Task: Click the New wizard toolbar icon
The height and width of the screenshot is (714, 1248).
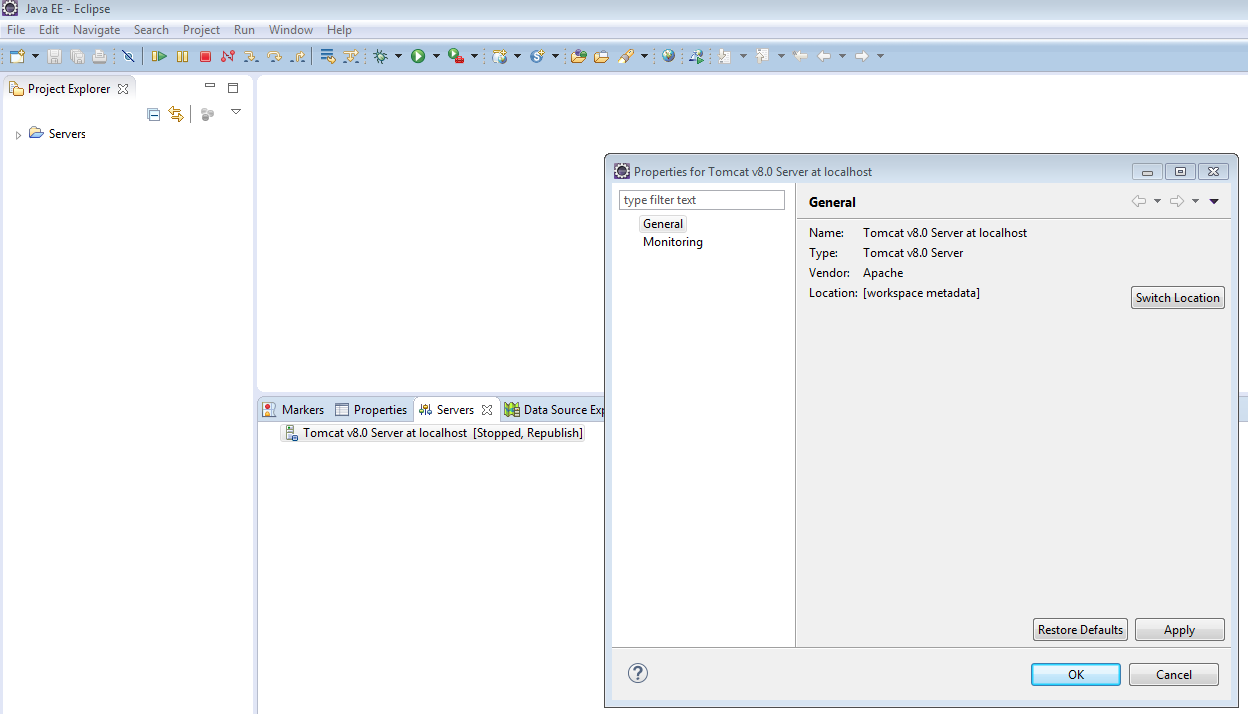Action: click(x=16, y=56)
